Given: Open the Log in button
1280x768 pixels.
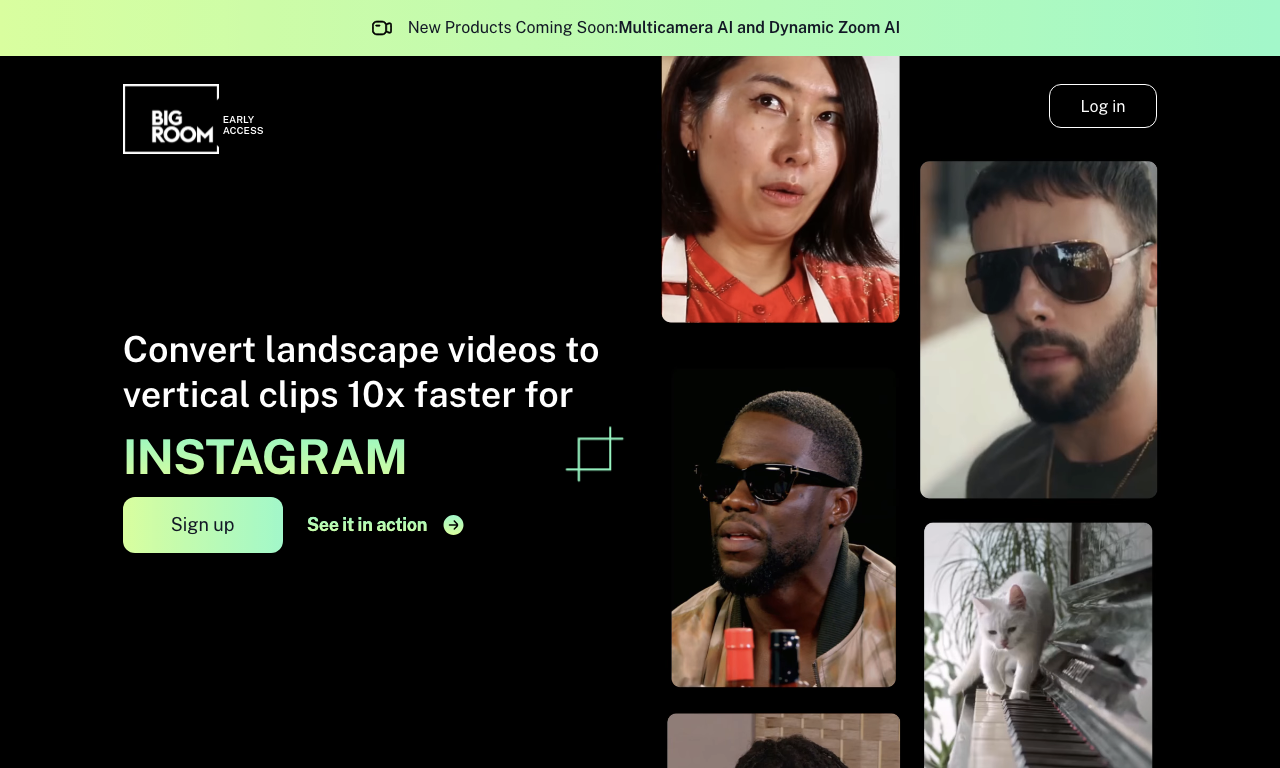Looking at the screenshot, I should click(x=1103, y=106).
